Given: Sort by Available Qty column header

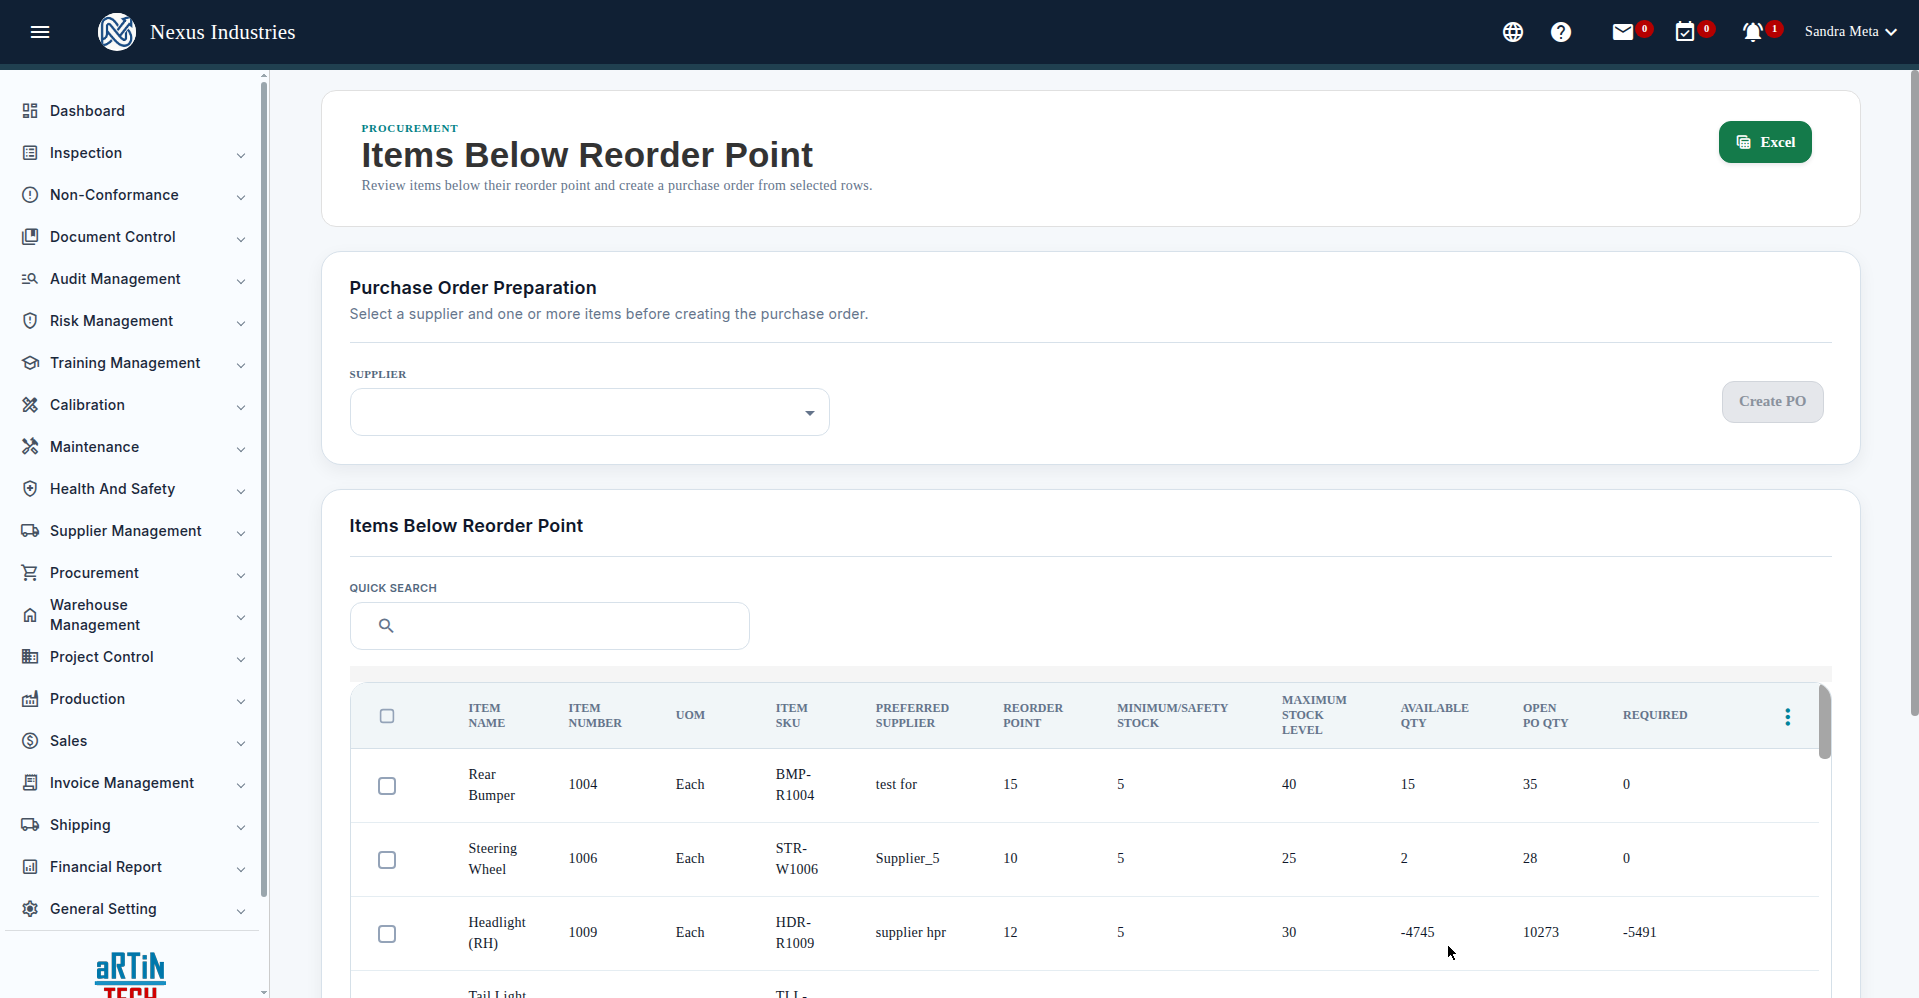Looking at the screenshot, I should pyautogui.click(x=1434, y=715).
